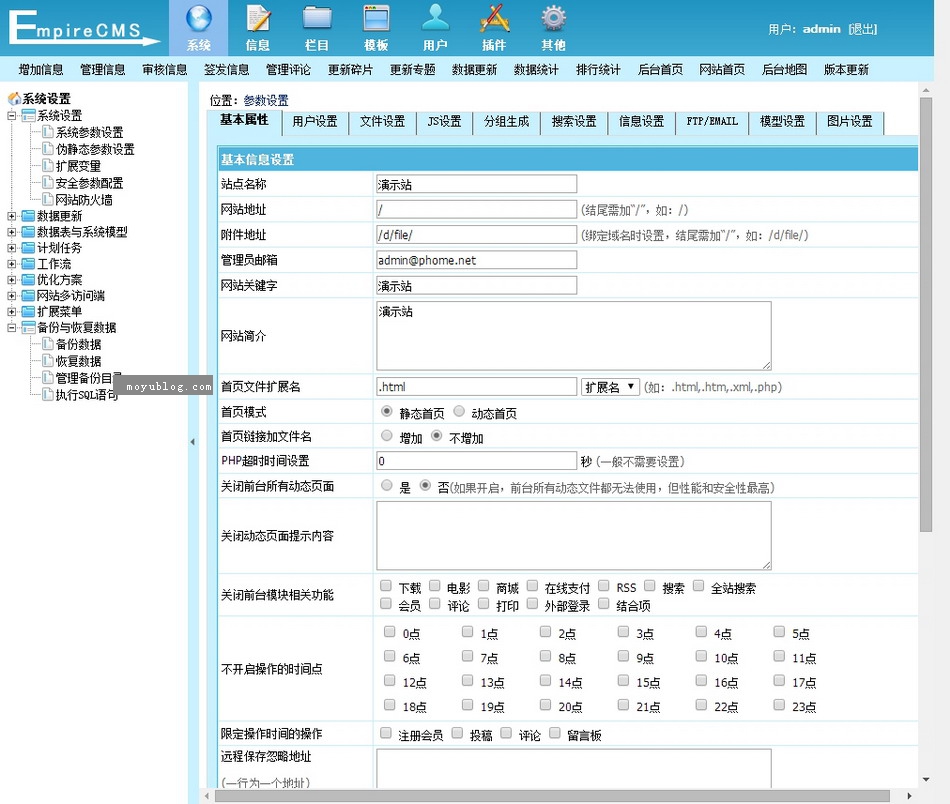Collapse the left sidebar with the arrow handle

point(193,442)
